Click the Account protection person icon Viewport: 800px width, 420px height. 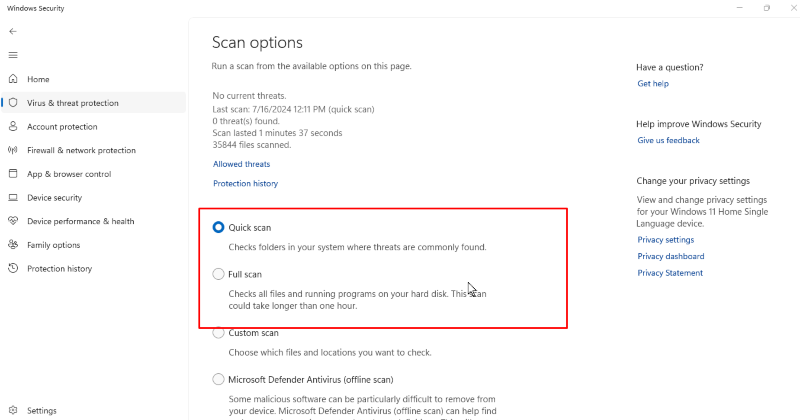[x=13, y=126]
